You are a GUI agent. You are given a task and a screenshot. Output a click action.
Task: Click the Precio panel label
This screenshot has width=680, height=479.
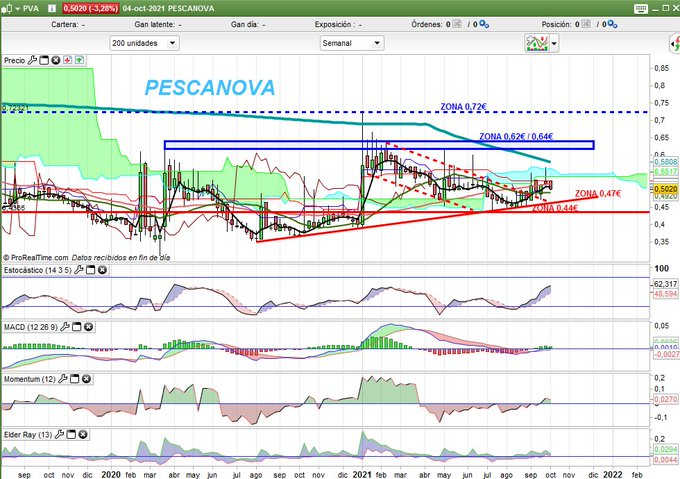[14, 60]
